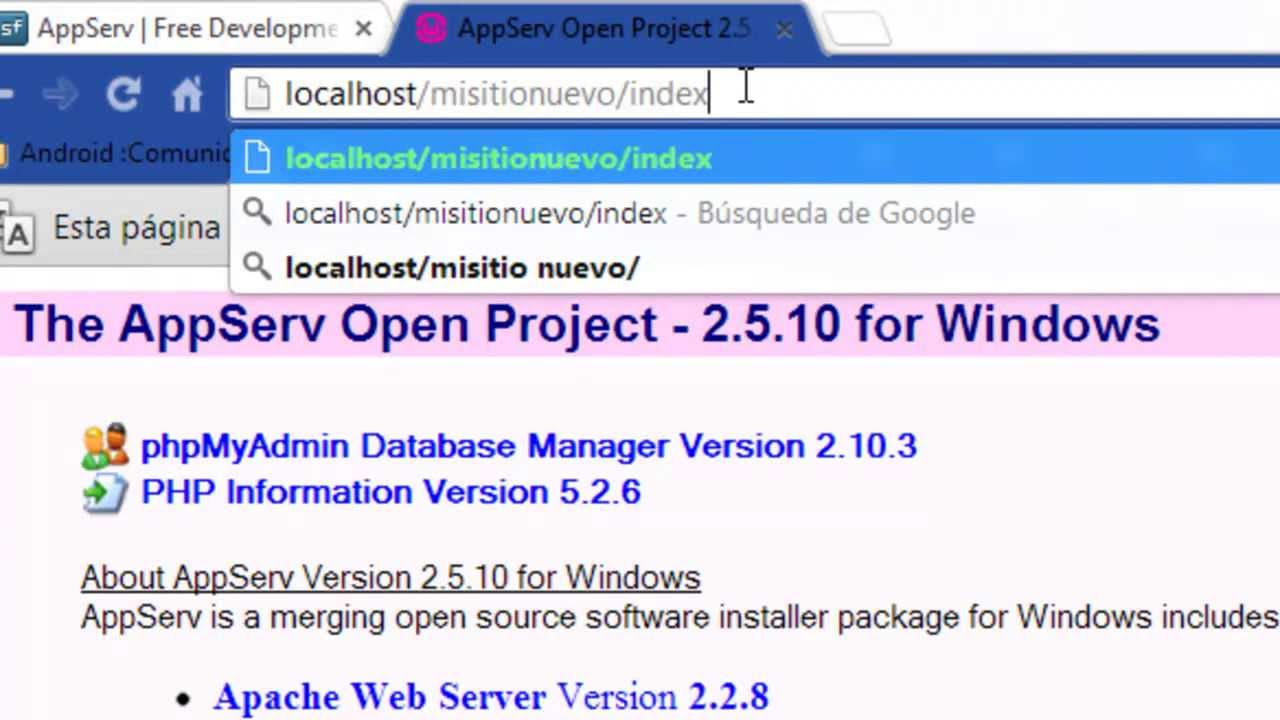Open the Android :Comunic bookmark
The width and height of the screenshot is (1280, 720).
pyautogui.click(x=114, y=153)
